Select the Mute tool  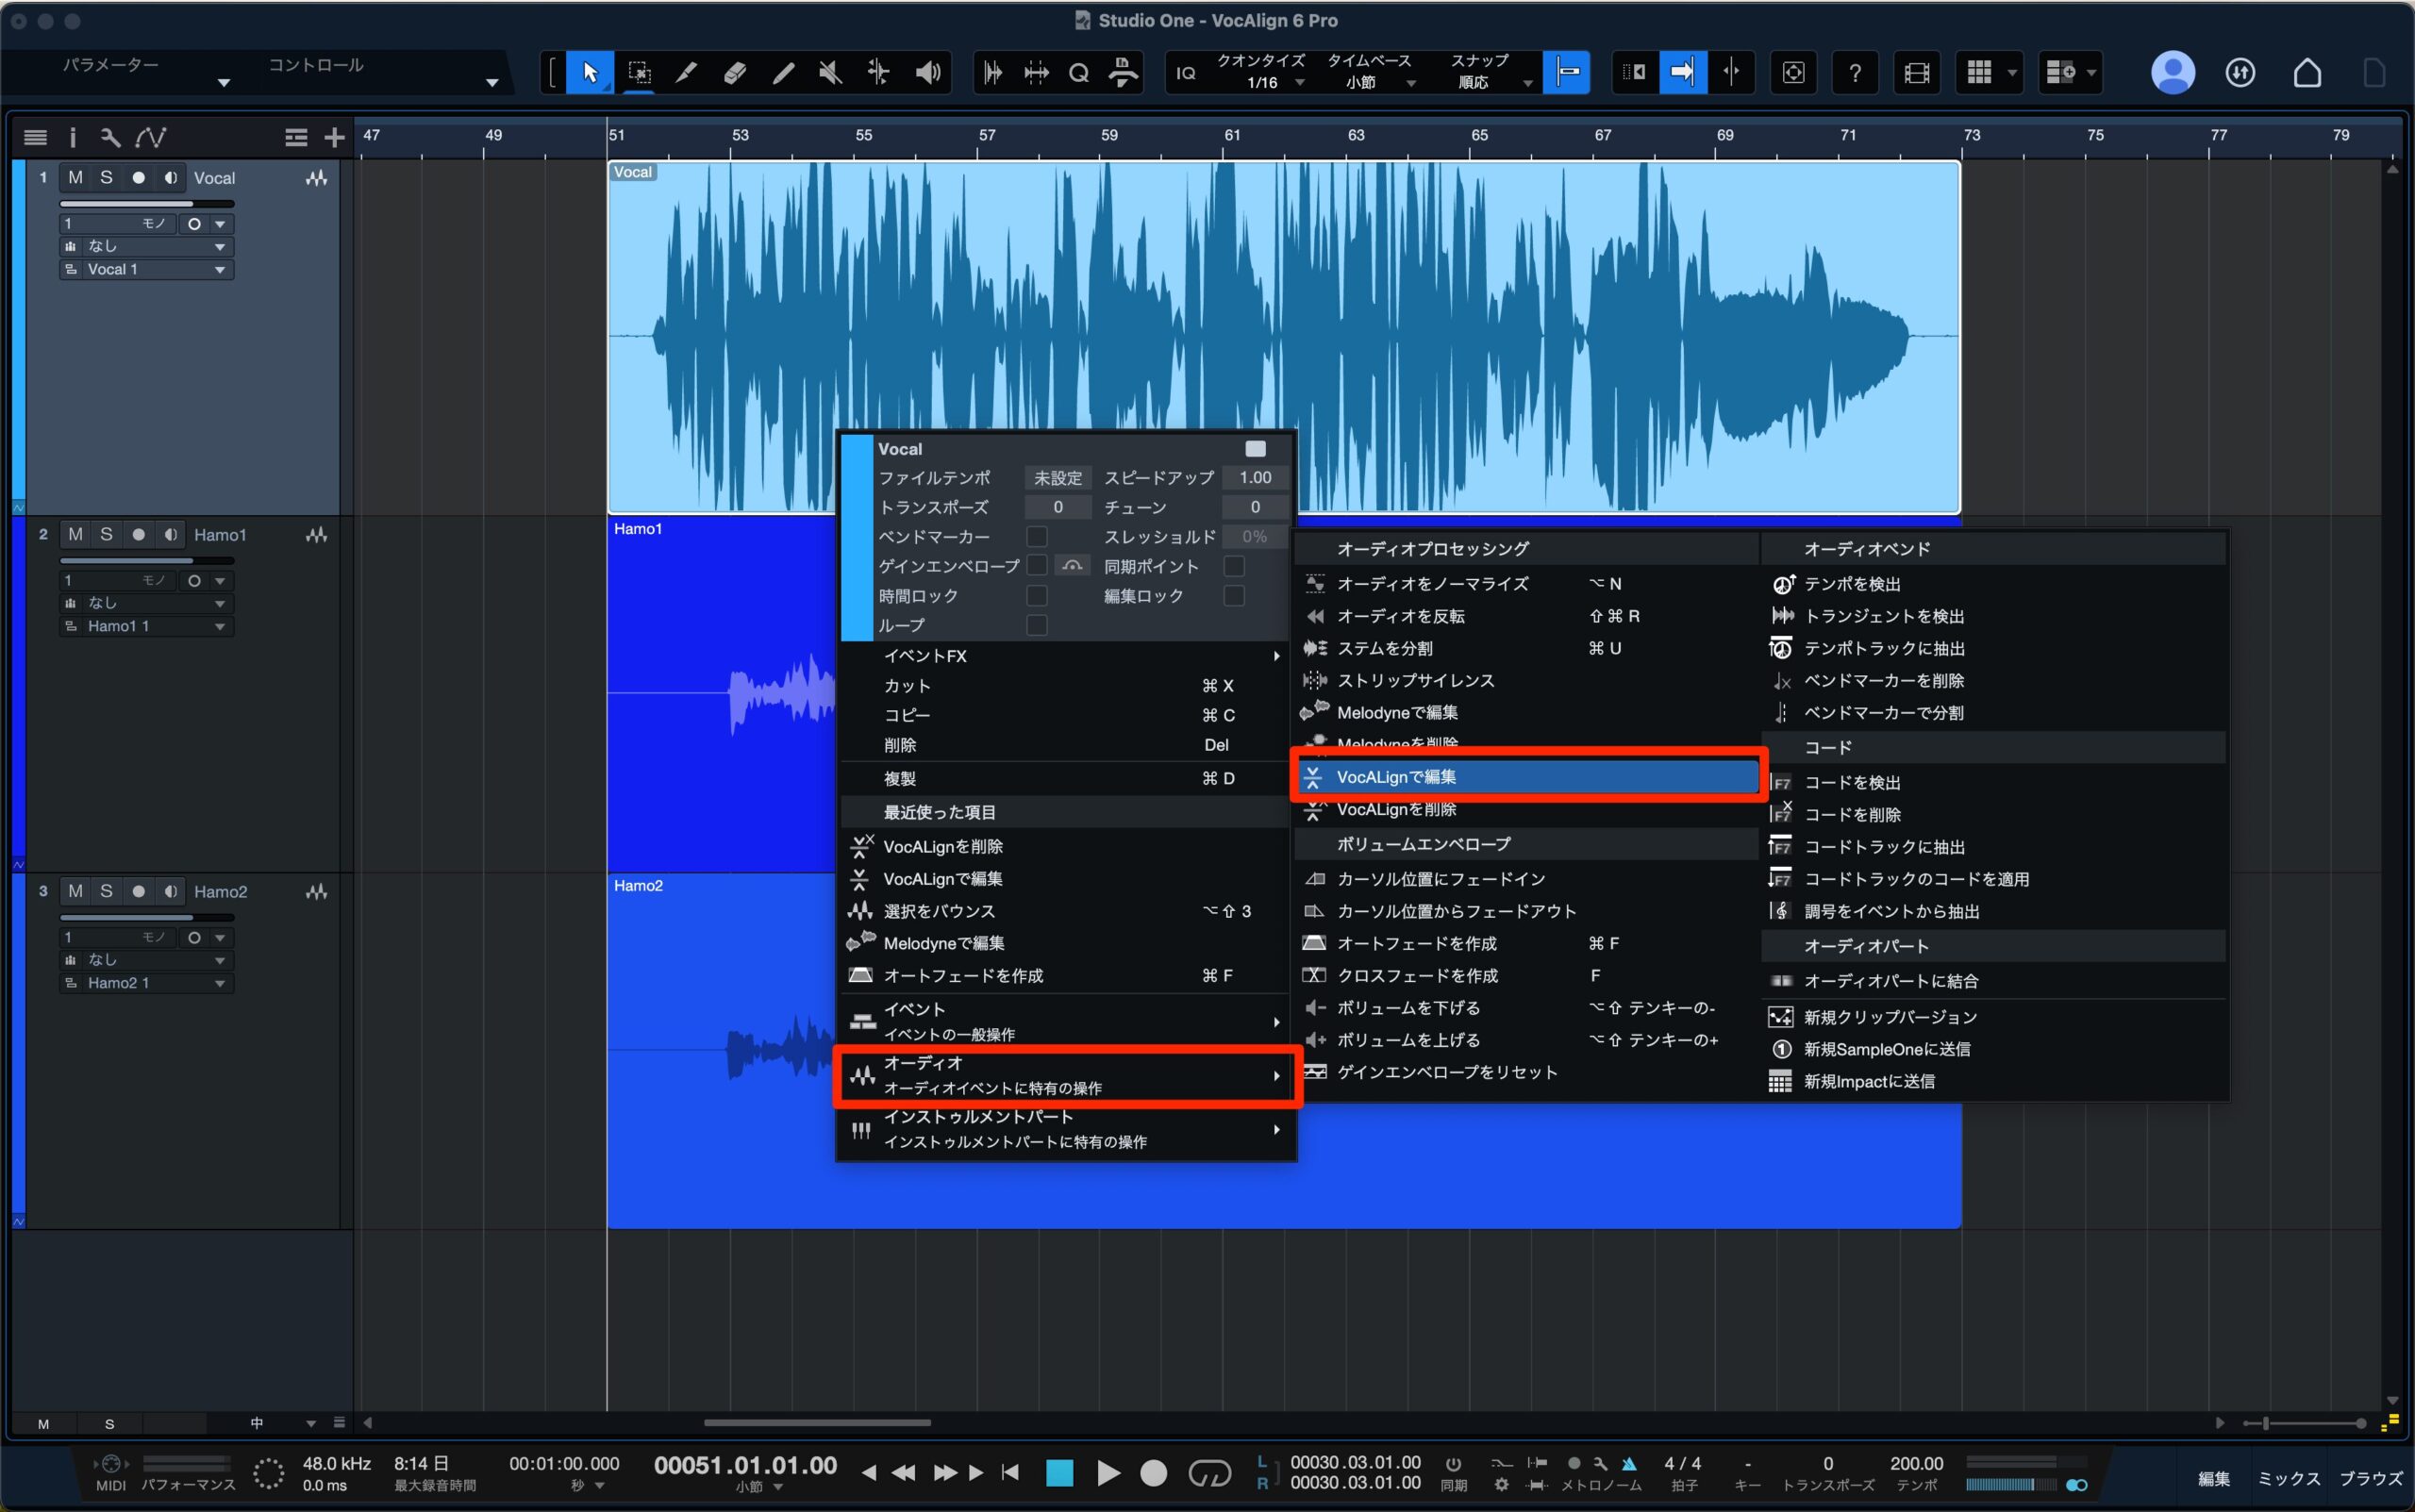tap(830, 72)
